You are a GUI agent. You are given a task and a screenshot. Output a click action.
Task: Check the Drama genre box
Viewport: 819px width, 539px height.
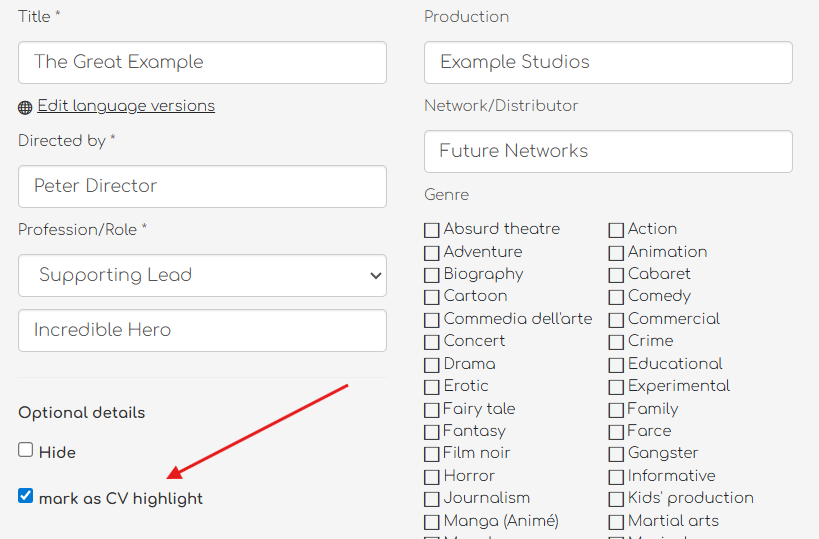(x=432, y=365)
